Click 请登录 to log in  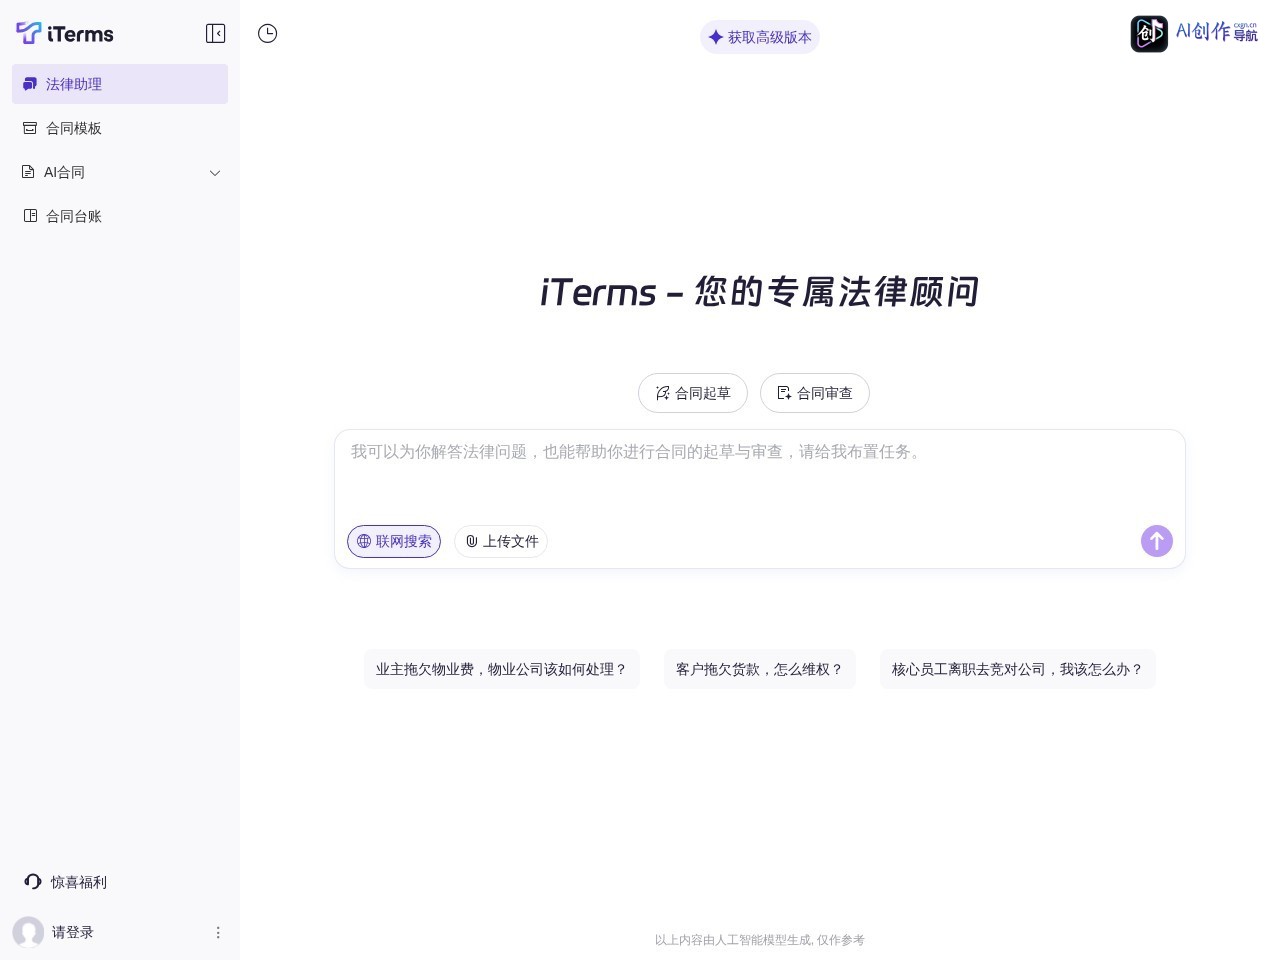(x=73, y=932)
